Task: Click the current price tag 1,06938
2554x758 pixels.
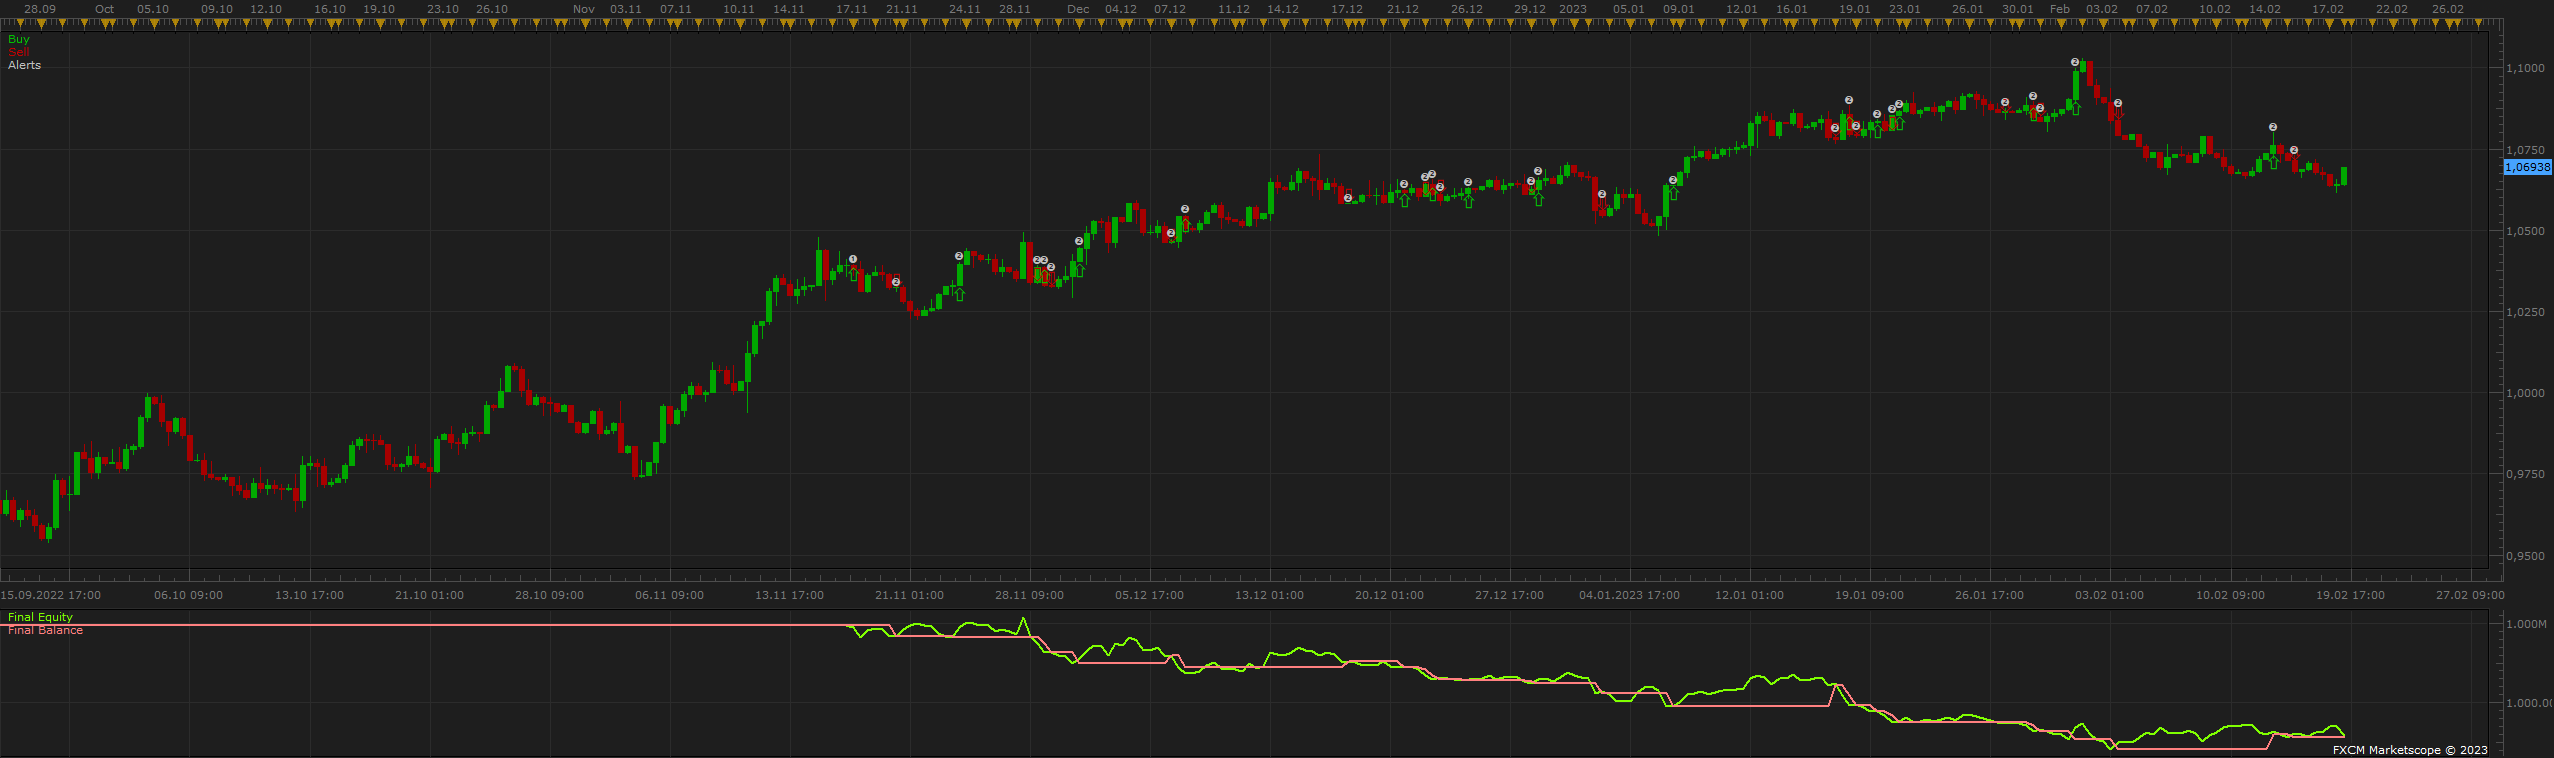Action: coord(2528,167)
